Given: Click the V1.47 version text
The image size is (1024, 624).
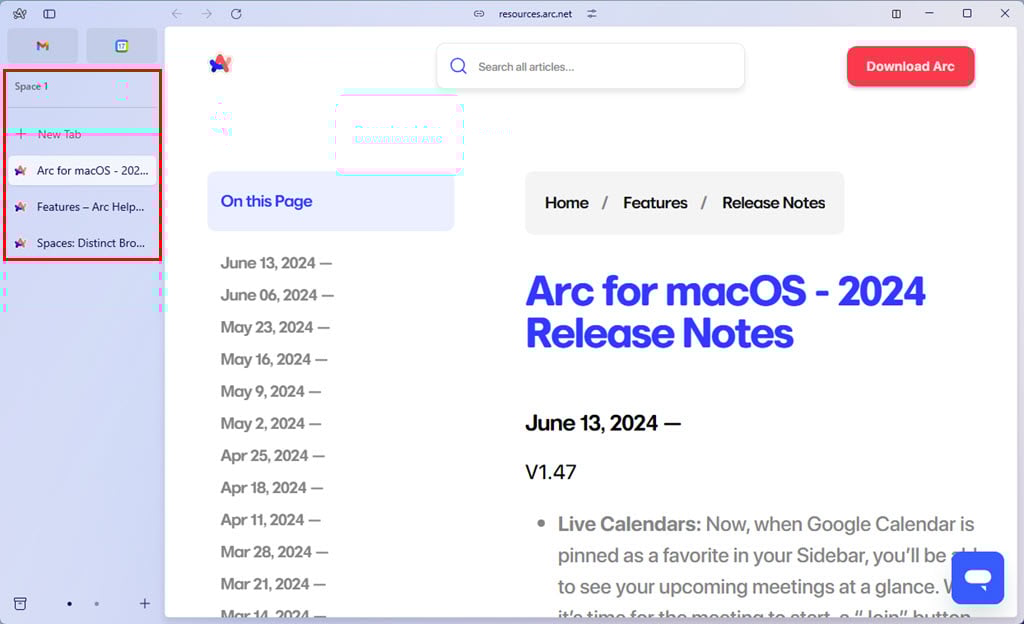Looking at the screenshot, I should pyautogui.click(x=551, y=472).
